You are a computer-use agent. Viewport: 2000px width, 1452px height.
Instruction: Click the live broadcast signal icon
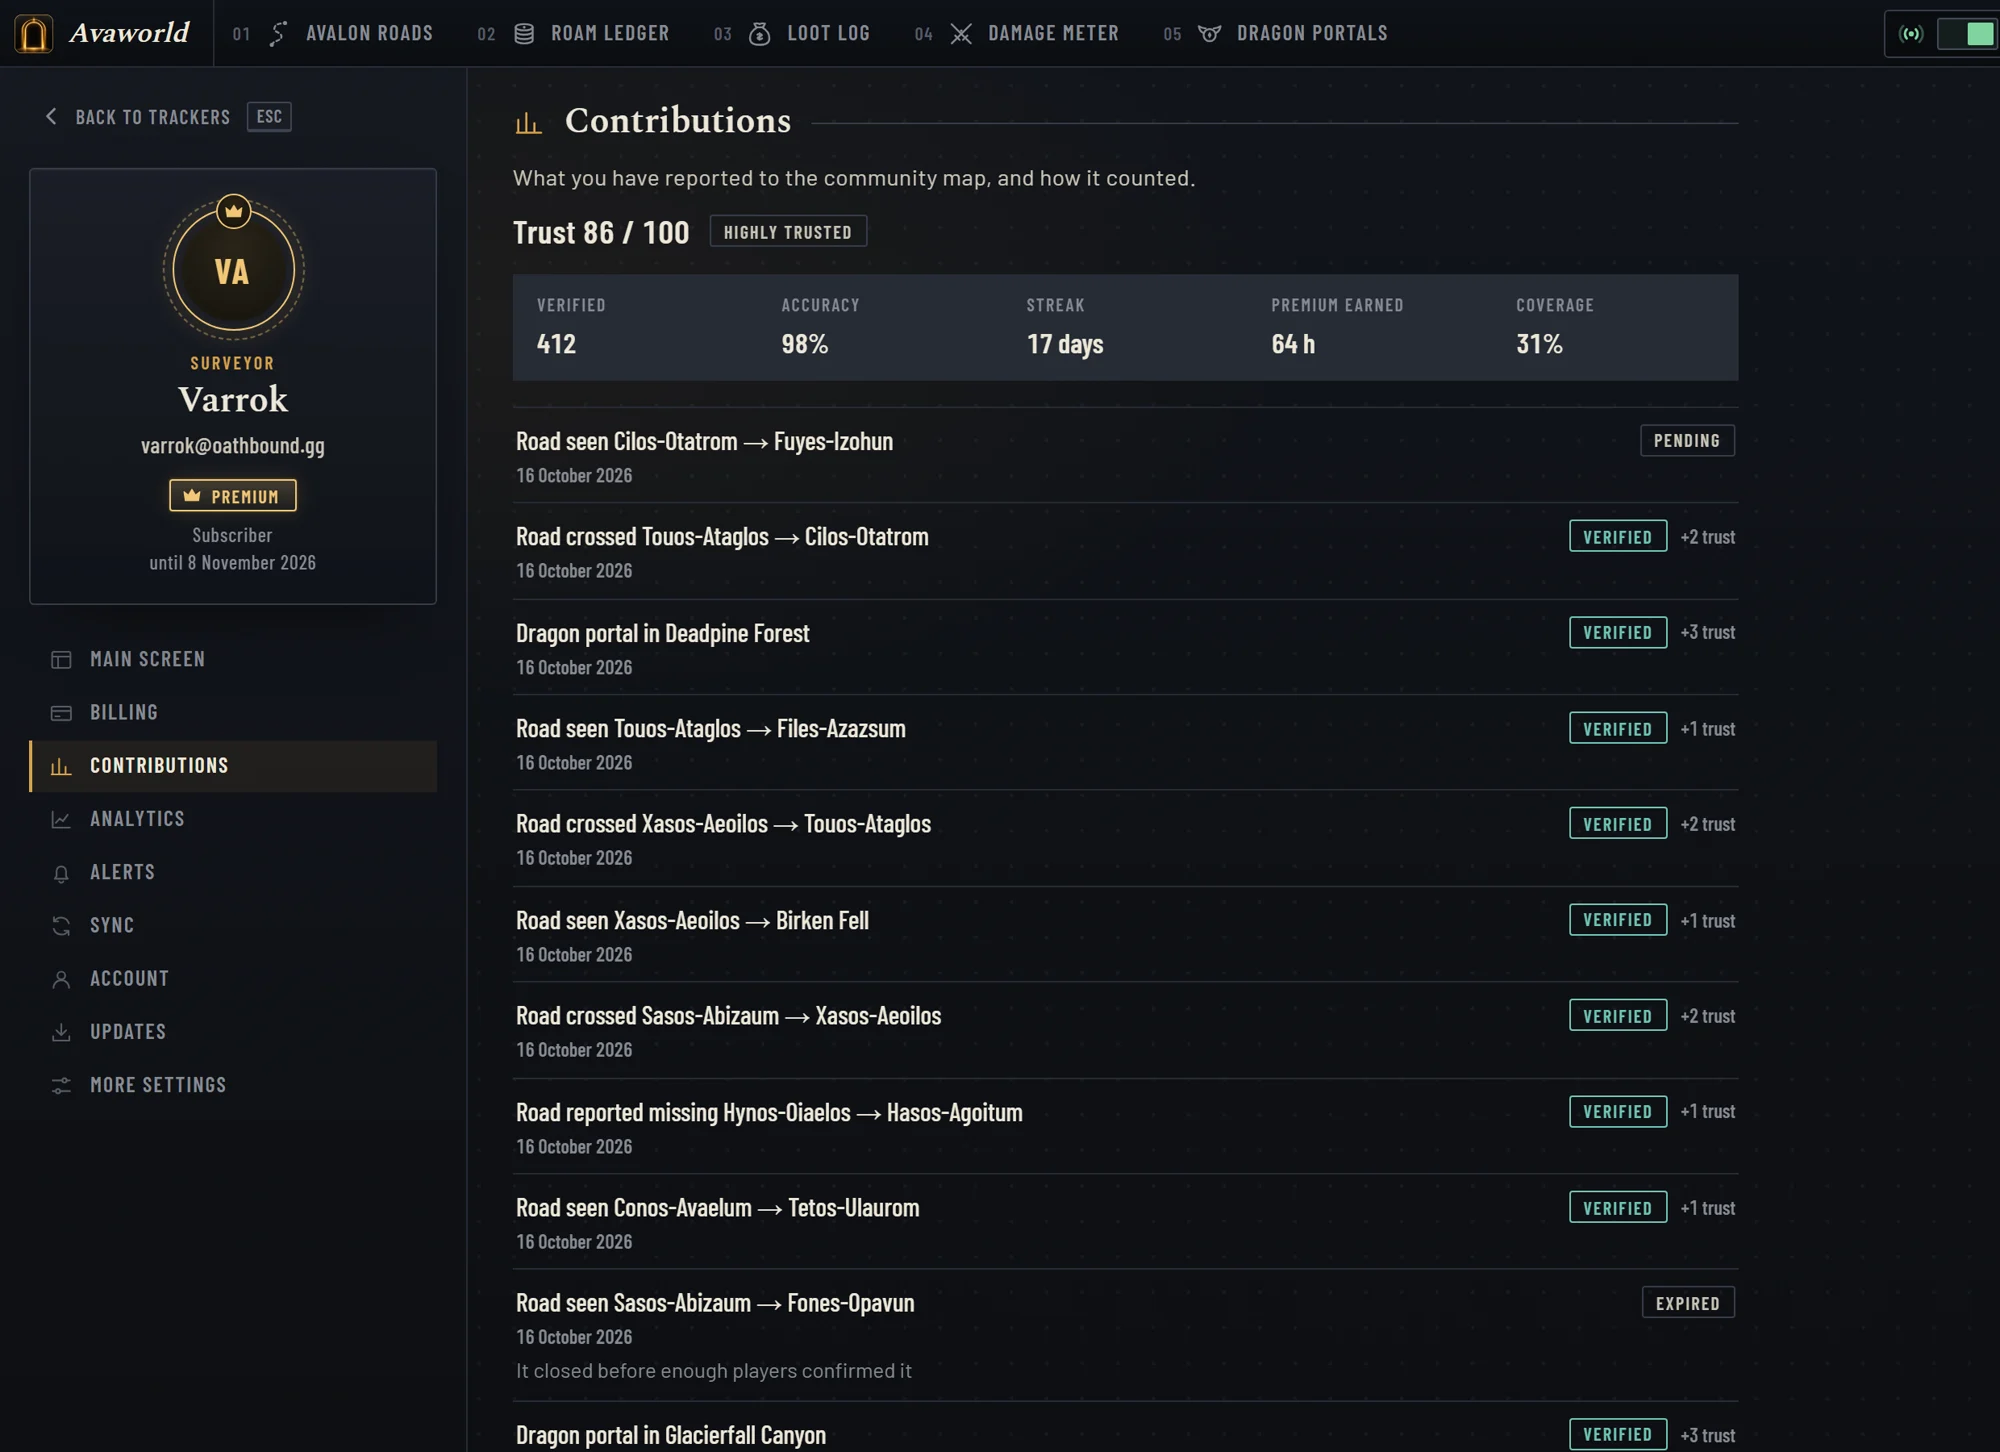(x=1911, y=33)
